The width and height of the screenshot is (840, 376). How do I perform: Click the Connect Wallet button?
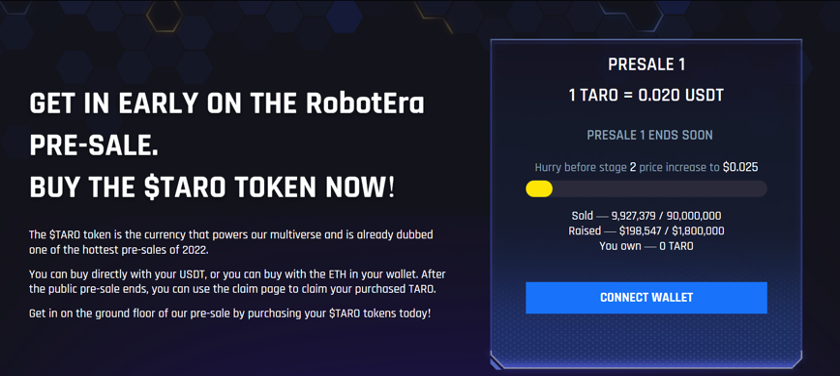click(x=646, y=298)
